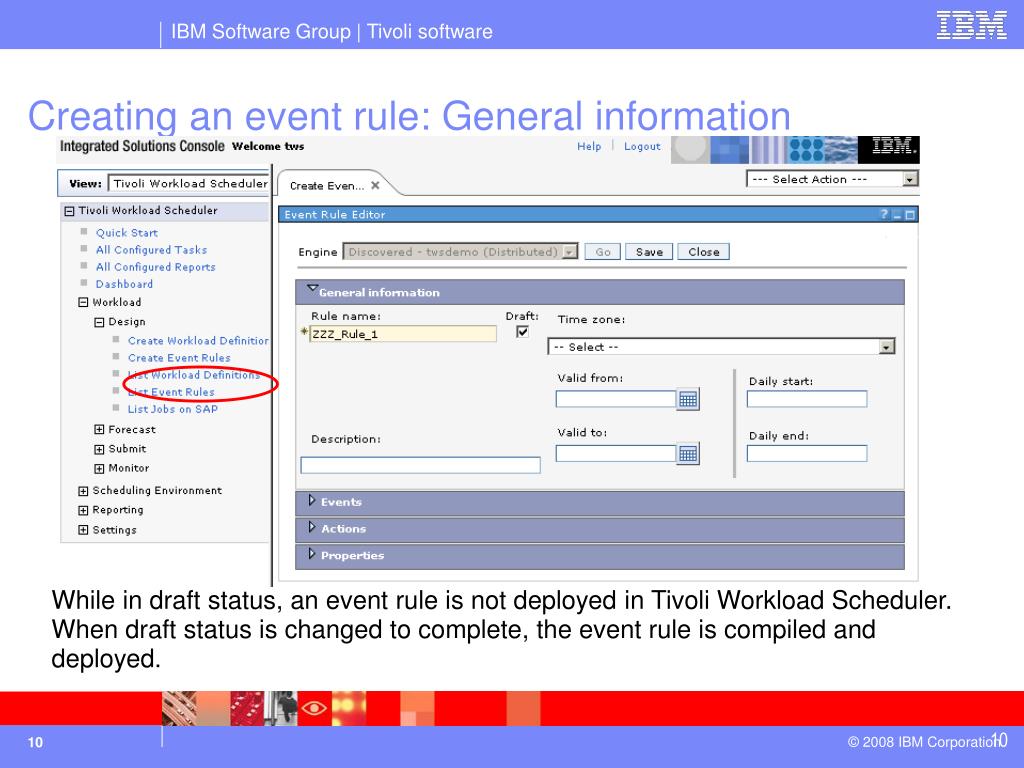Open the Valid from calendar picker
Screen dimensions: 1024x768
pyautogui.click(x=688, y=399)
